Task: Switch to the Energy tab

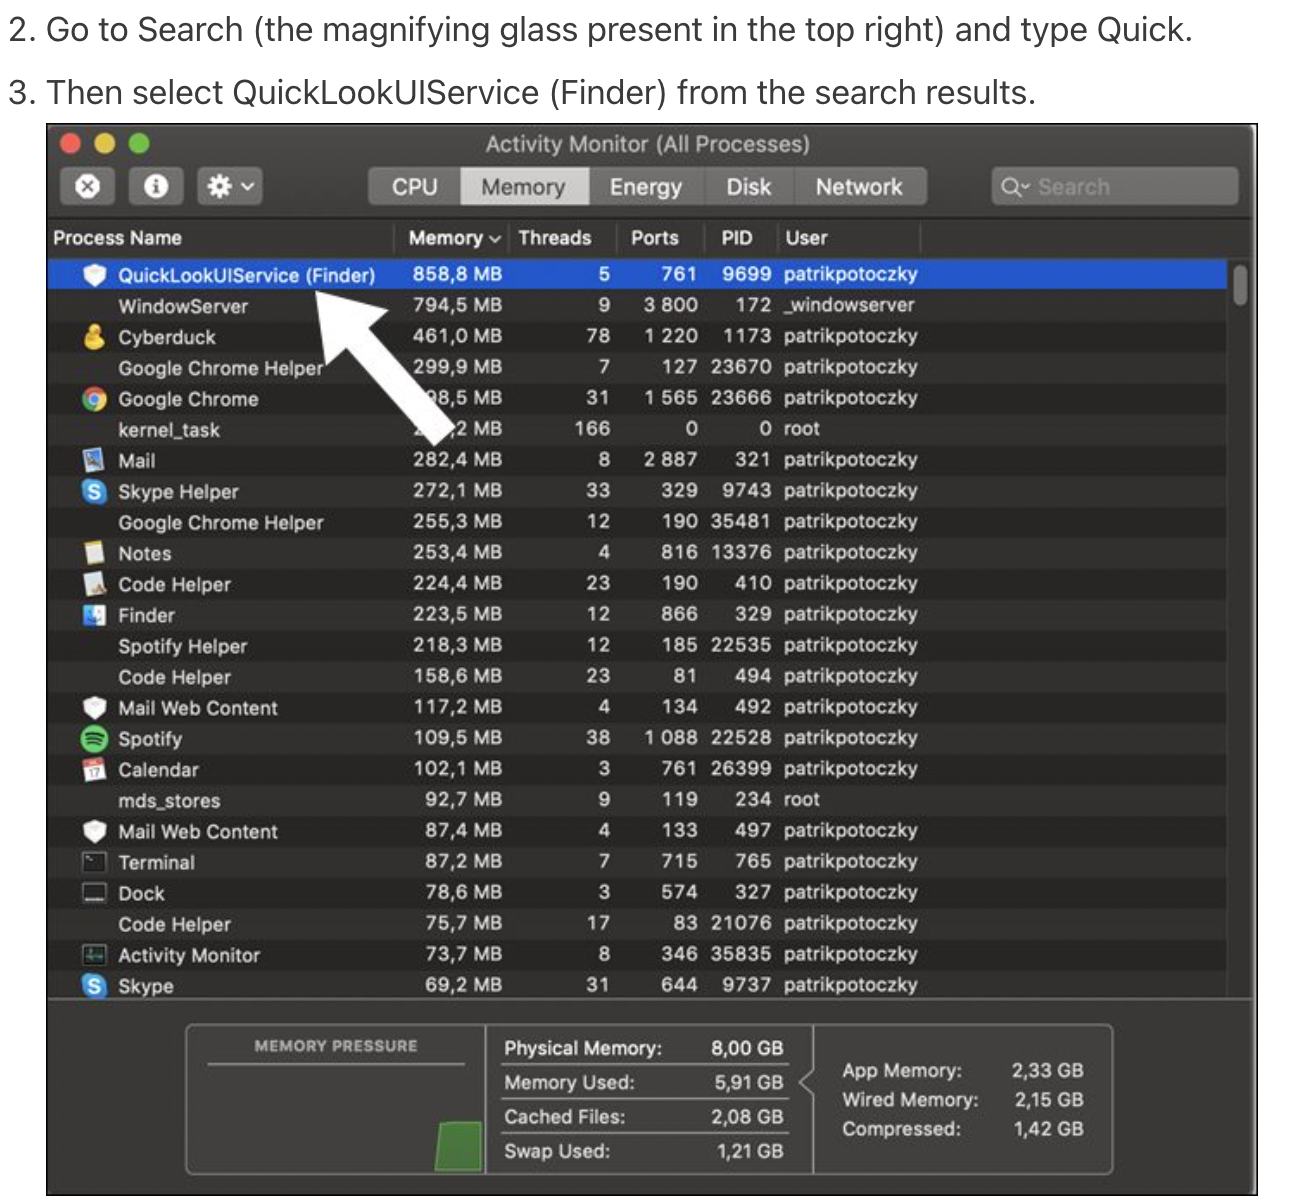Action: tap(646, 187)
